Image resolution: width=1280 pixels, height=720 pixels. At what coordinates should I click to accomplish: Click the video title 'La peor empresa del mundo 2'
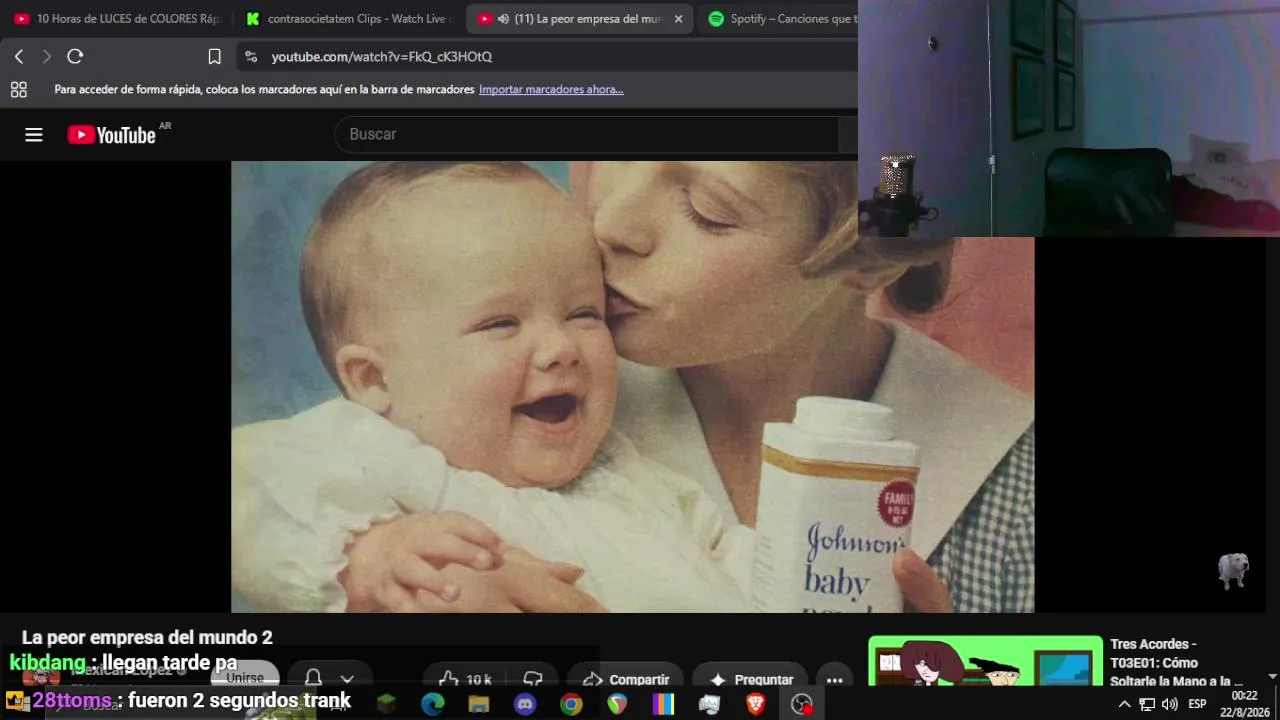[x=147, y=638]
